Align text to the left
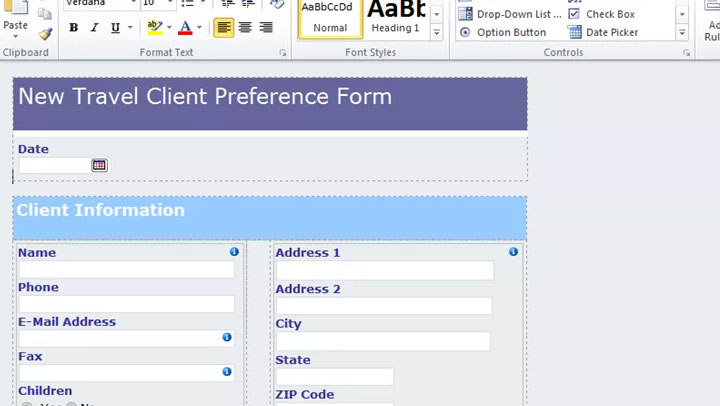720x406 pixels. 223,28
